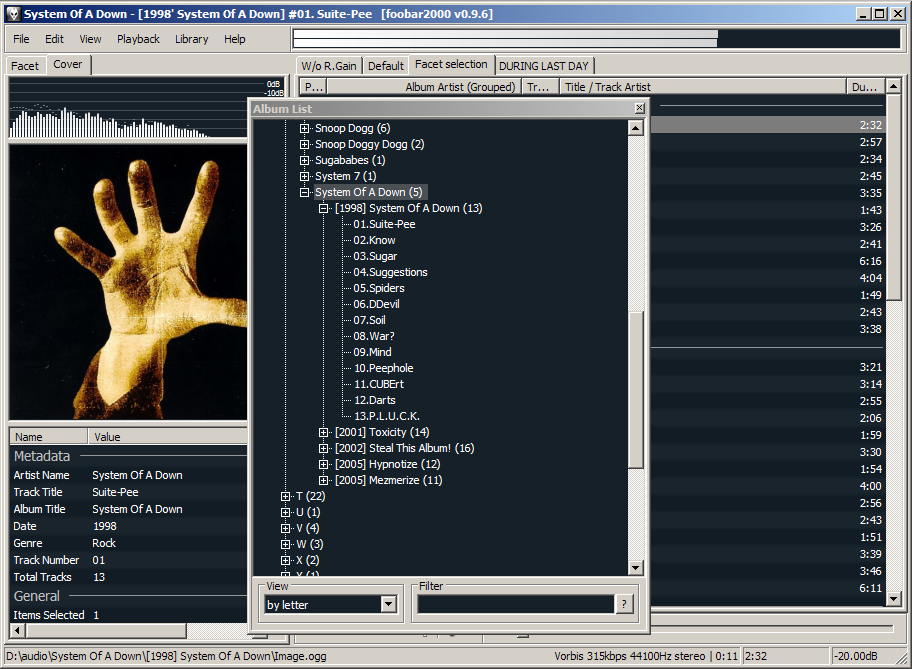This screenshot has width=912, height=669.
Task: Select track 13.P.L.U.C.K. in album tree
Action: click(387, 416)
